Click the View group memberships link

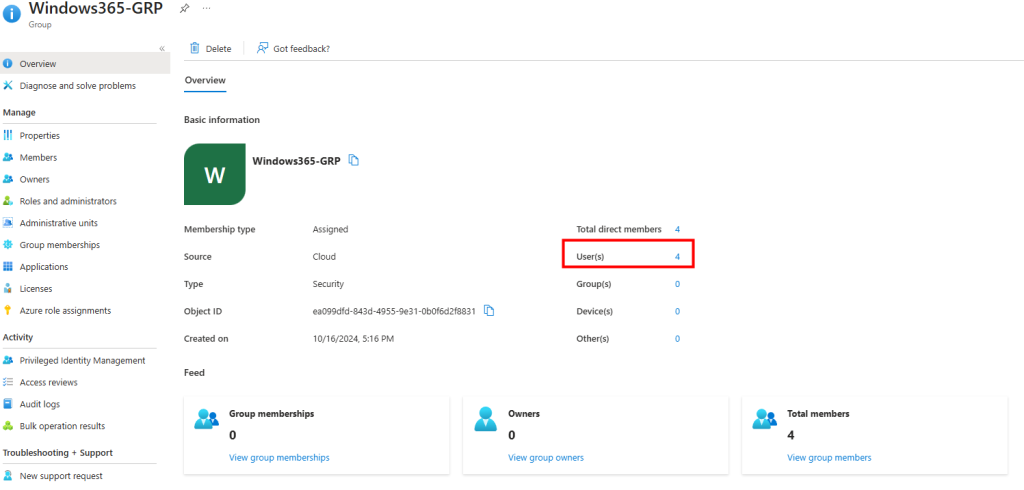[279, 458]
